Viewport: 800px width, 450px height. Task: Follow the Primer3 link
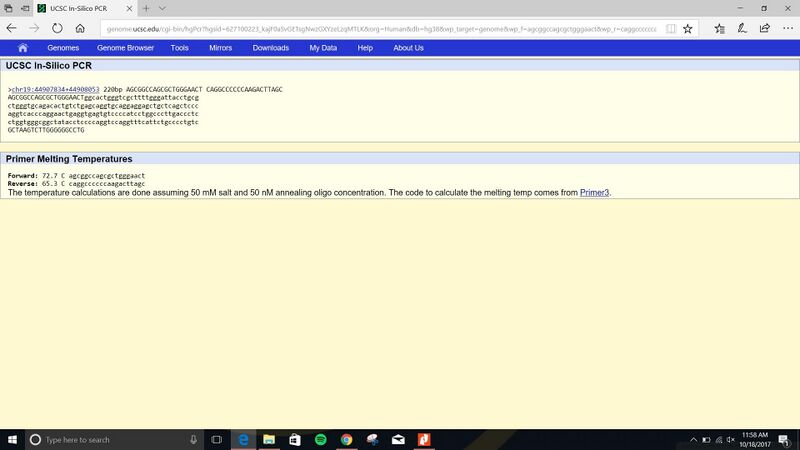point(594,192)
